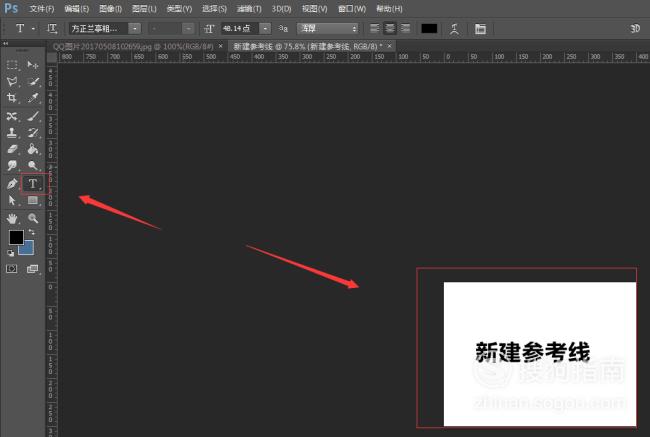
Task: Swap foreground and background colors
Action: [x=32, y=232]
